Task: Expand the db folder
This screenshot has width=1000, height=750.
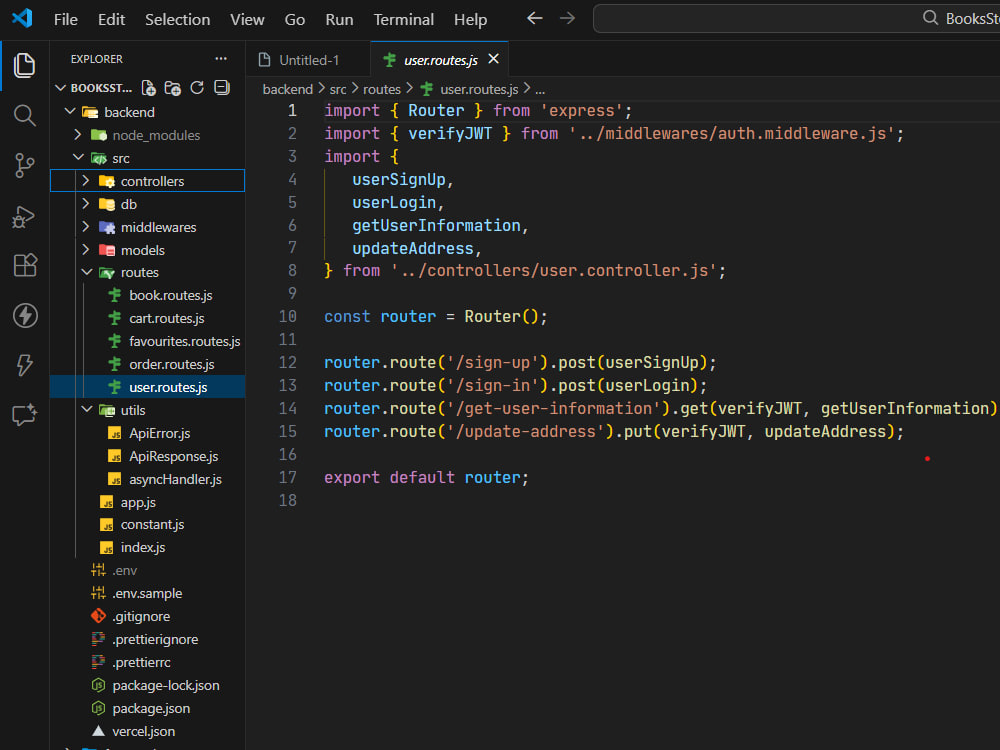Action: pos(147,204)
